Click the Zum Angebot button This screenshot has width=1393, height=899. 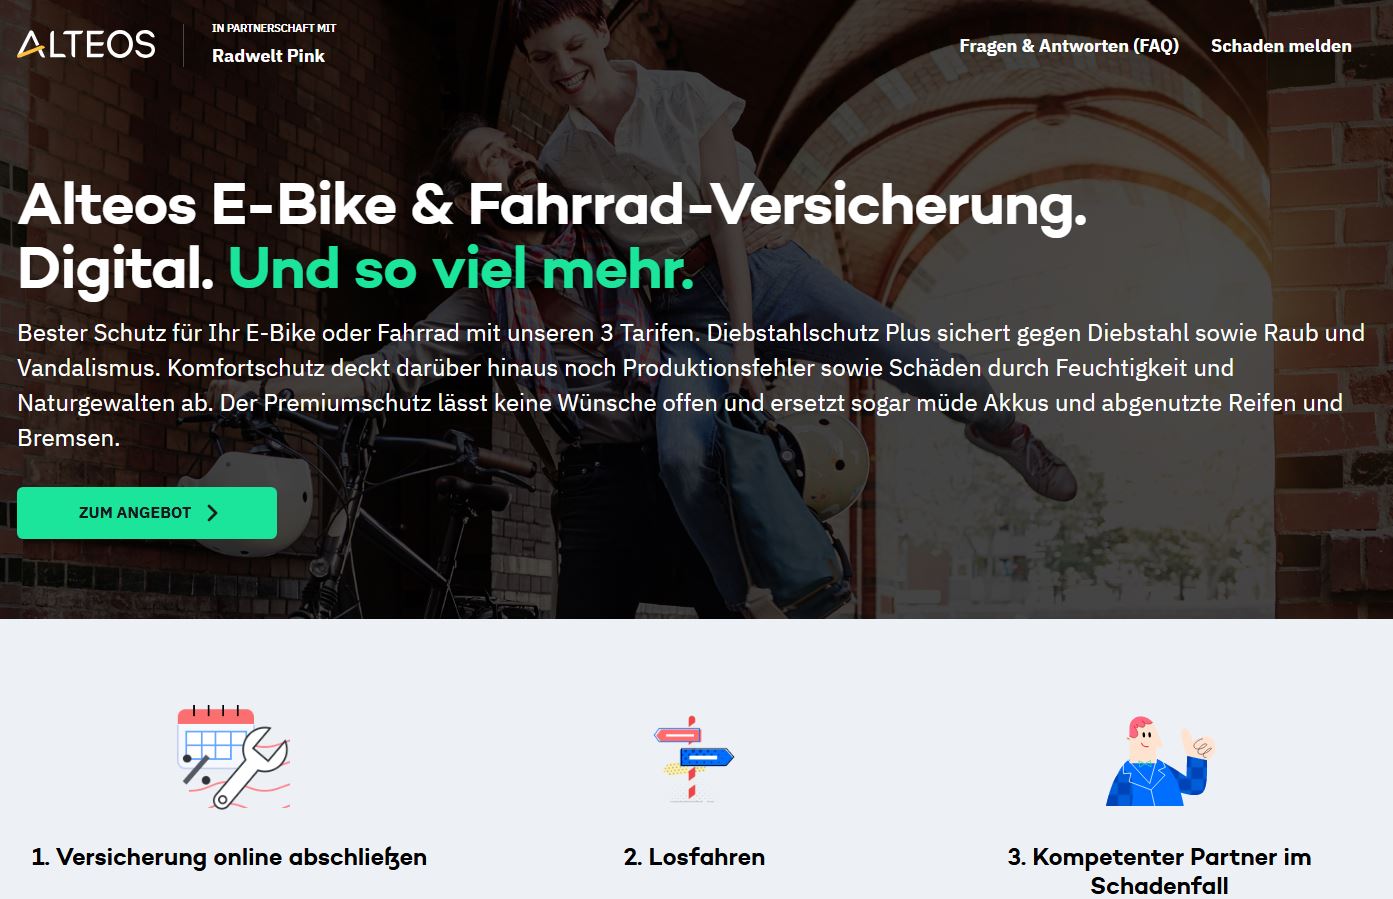147,513
